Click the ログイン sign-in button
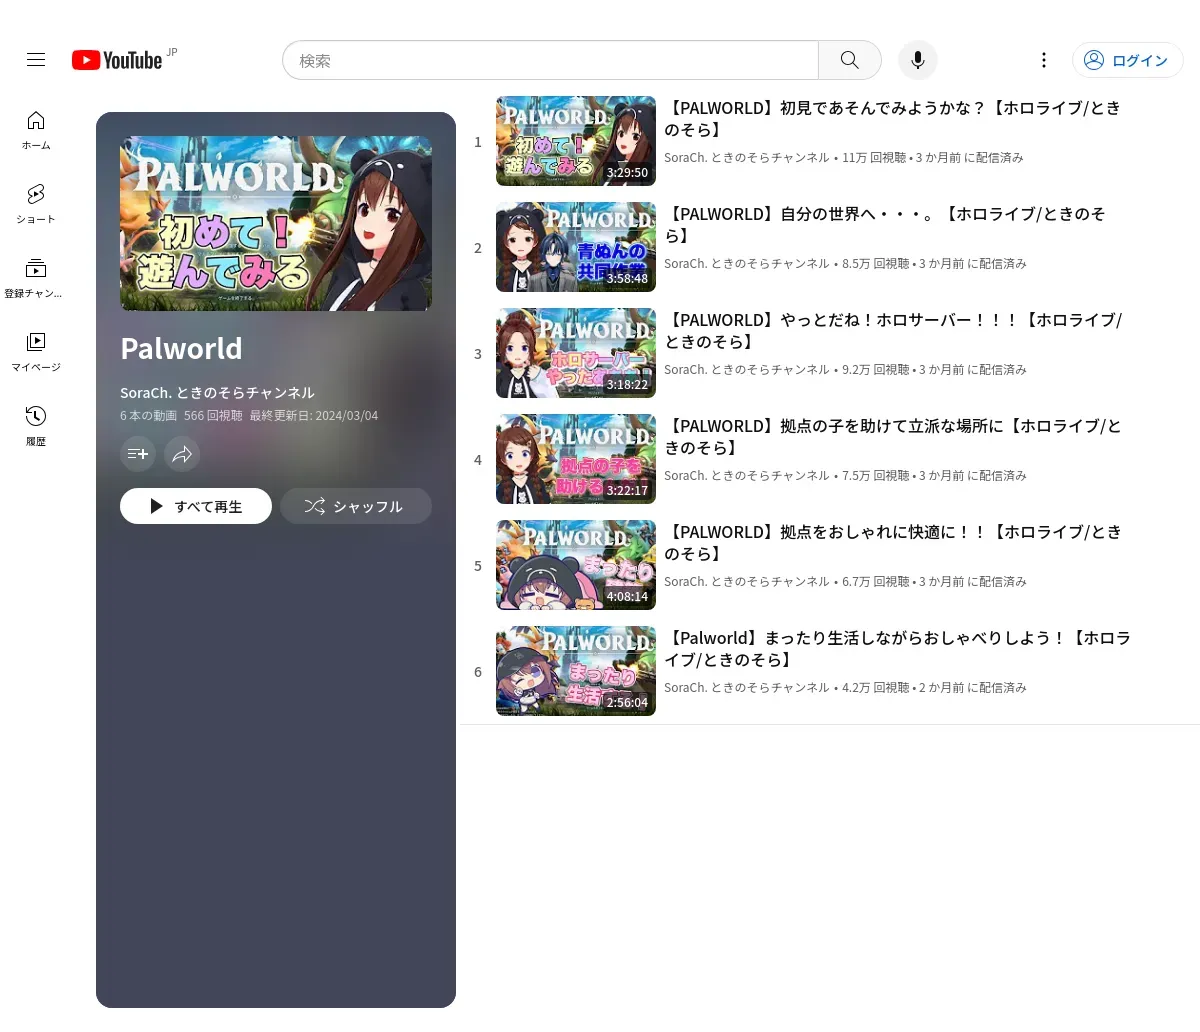The height and width of the screenshot is (1032, 1200). pos(1127,60)
